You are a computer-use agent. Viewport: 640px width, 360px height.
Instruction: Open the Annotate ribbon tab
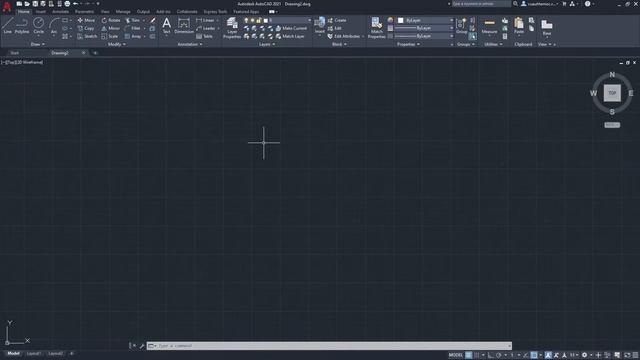click(x=60, y=12)
